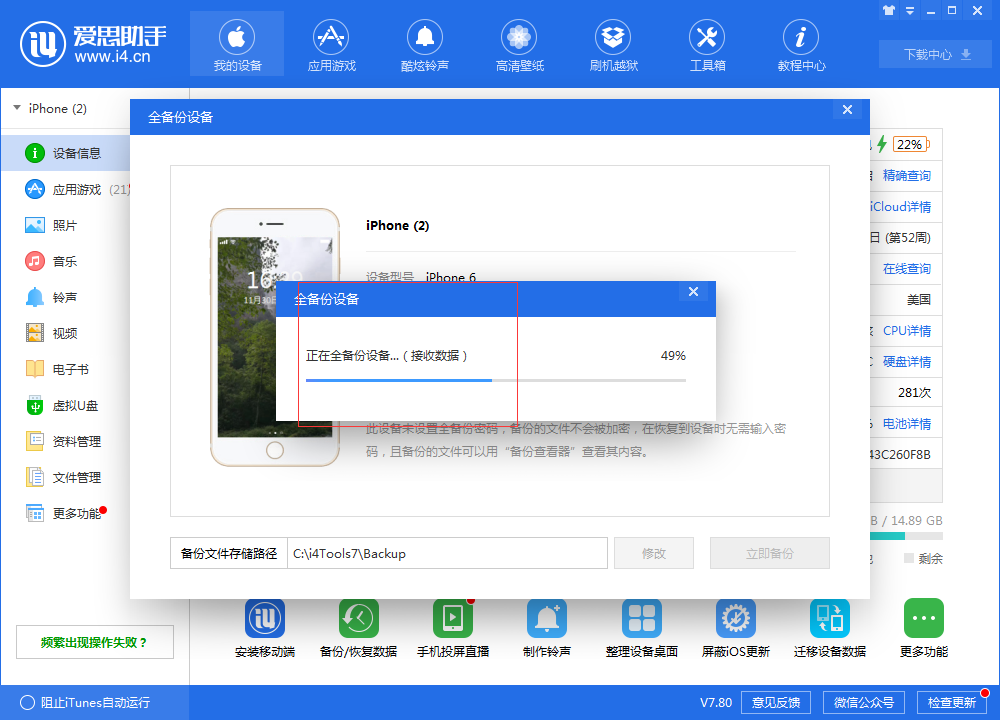
Task: Click the 下载中心 button
Action: (935, 54)
